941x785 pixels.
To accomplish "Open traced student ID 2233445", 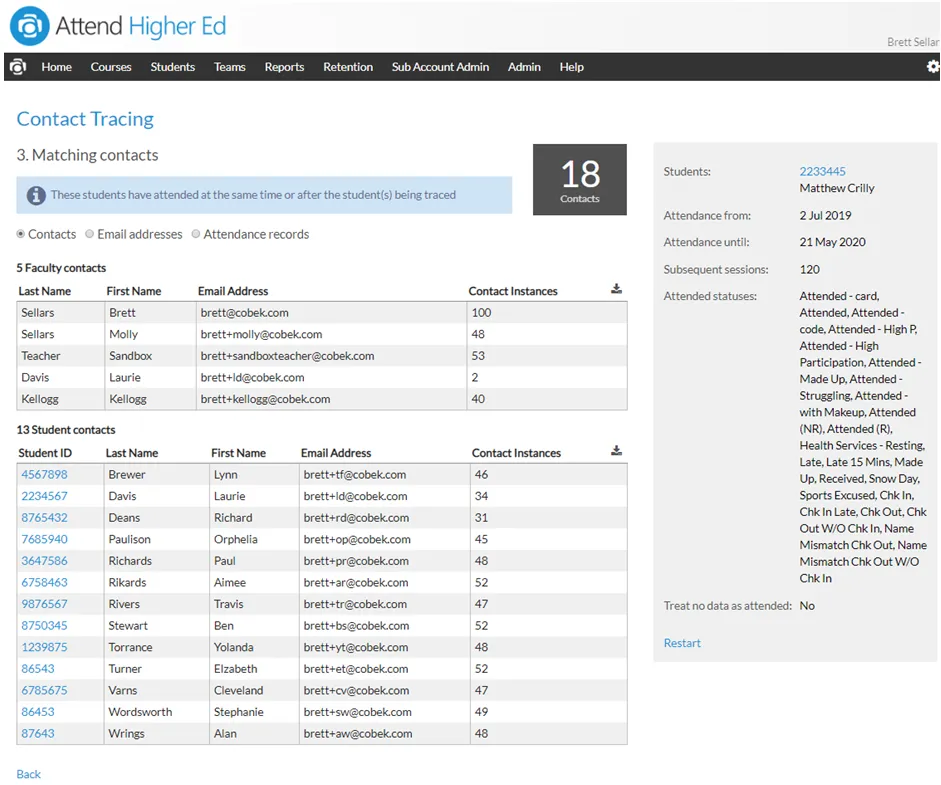I will click(x=822, y=172).
